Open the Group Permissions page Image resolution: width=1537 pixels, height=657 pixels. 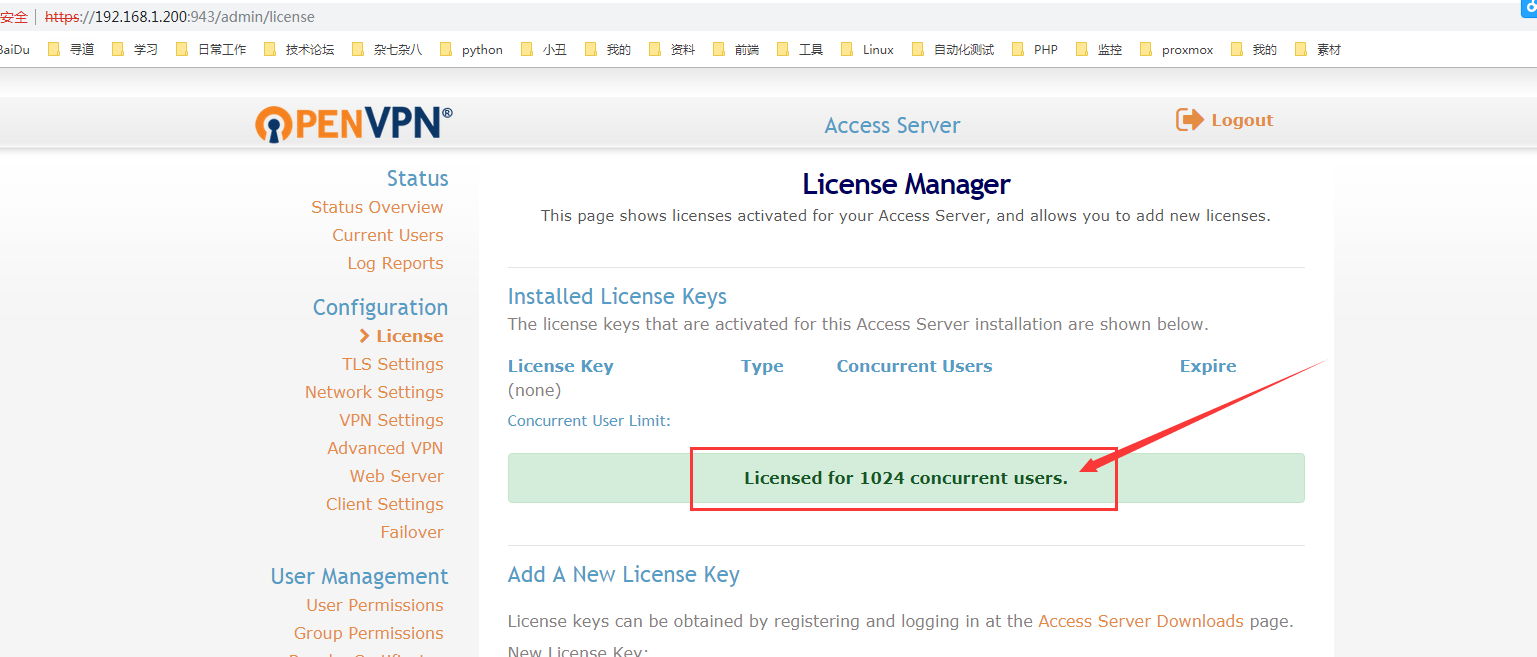click(369, 633)
